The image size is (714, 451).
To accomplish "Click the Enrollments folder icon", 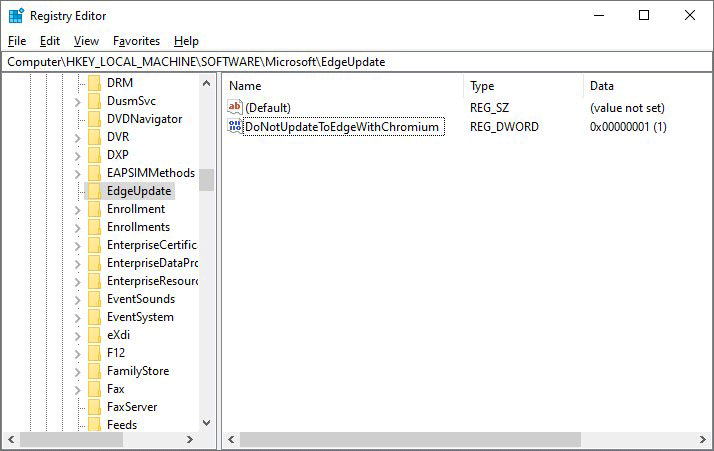I will (x=94, y=227).
